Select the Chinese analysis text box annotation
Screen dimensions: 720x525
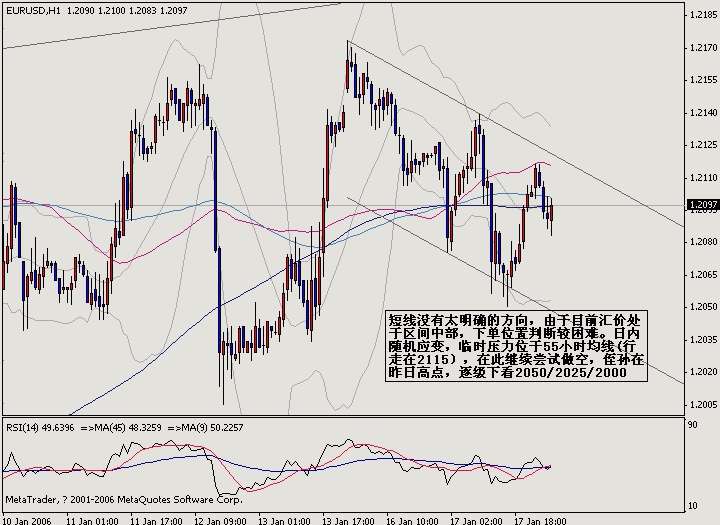tap(516, 346)
